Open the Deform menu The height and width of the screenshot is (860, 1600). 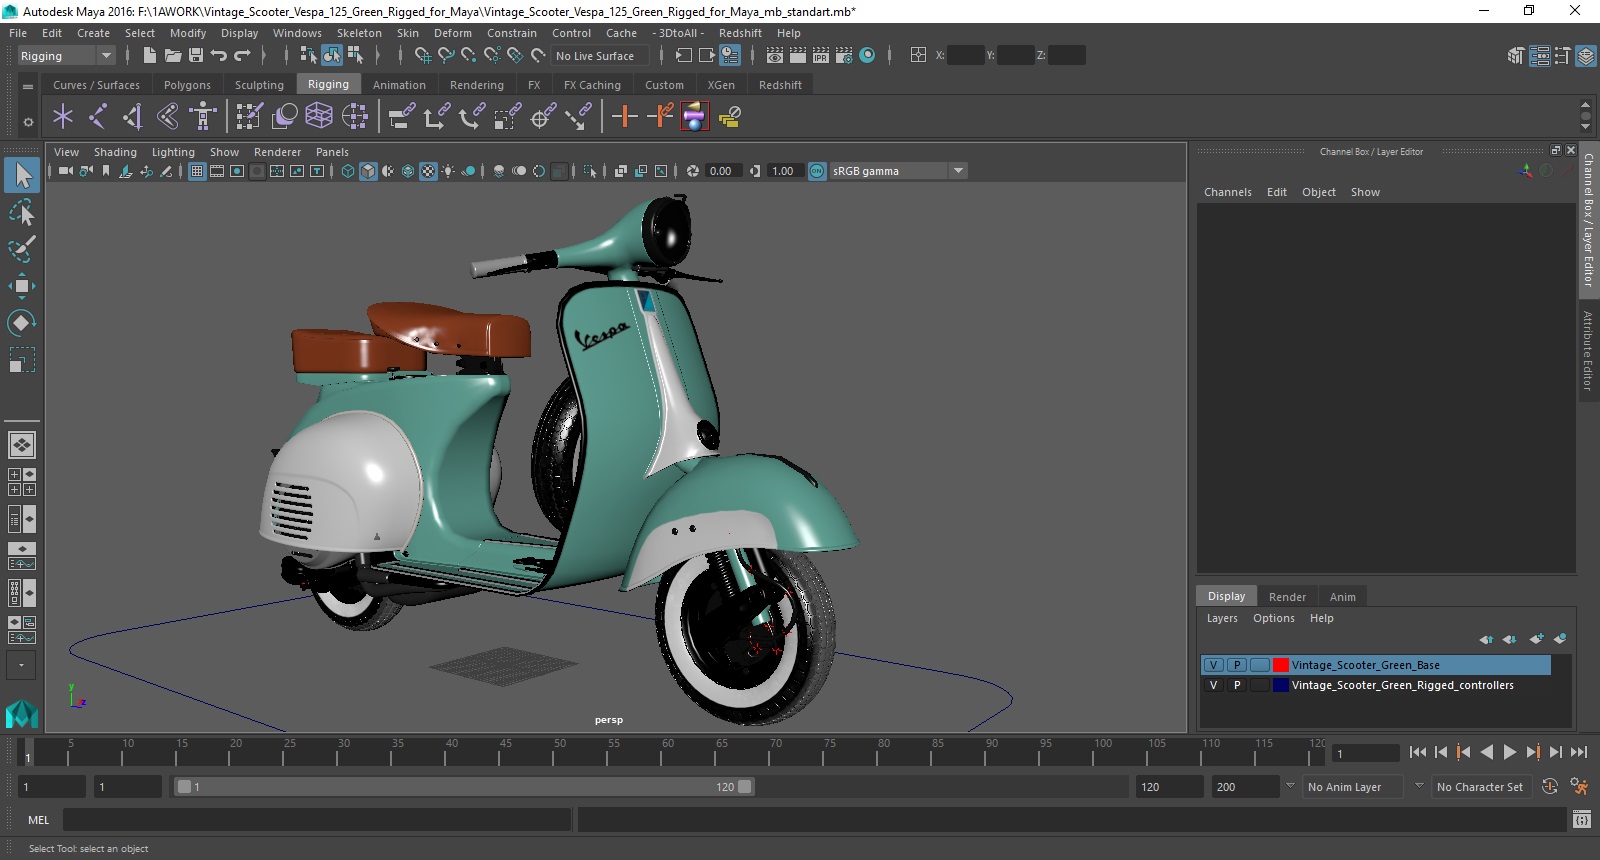pos(452,33)
